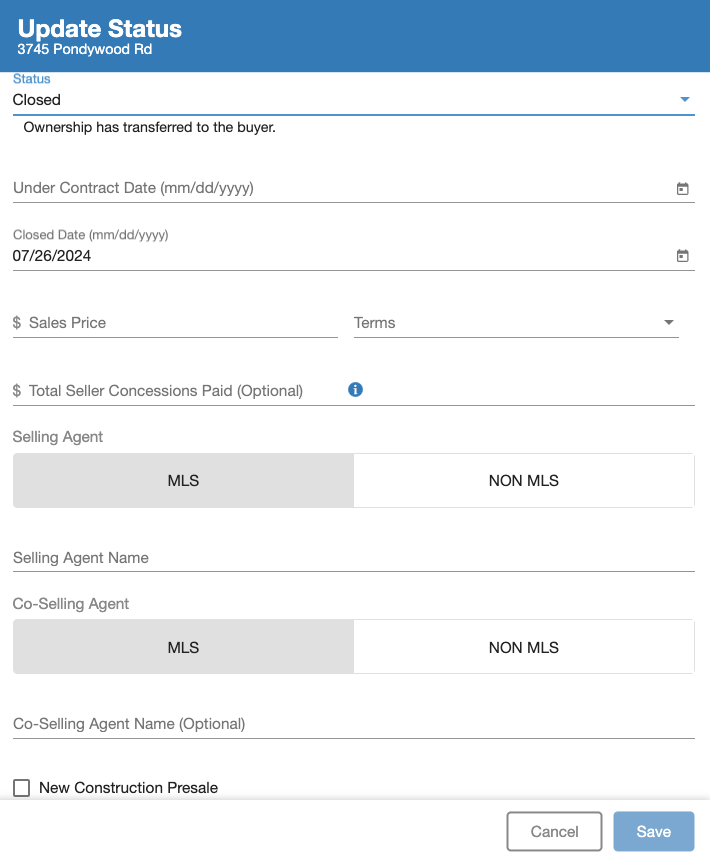Click the info icon beside Total Seller Concessions

[x=355, y=390]
